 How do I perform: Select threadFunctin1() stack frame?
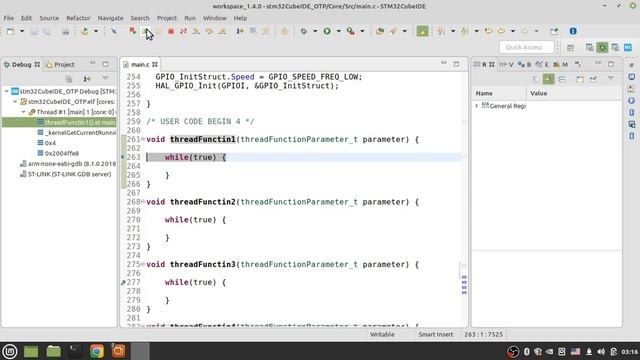(x=59, y=122)
